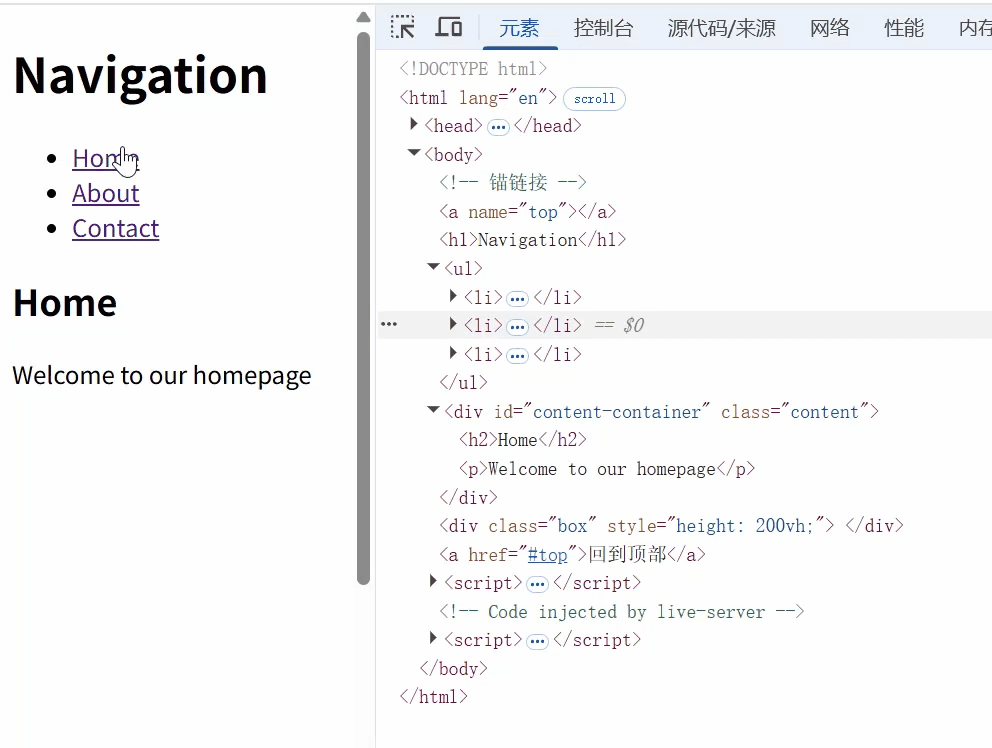Click ellipsis badge in first script tag

pyautogui.click(x=537, y=584)
